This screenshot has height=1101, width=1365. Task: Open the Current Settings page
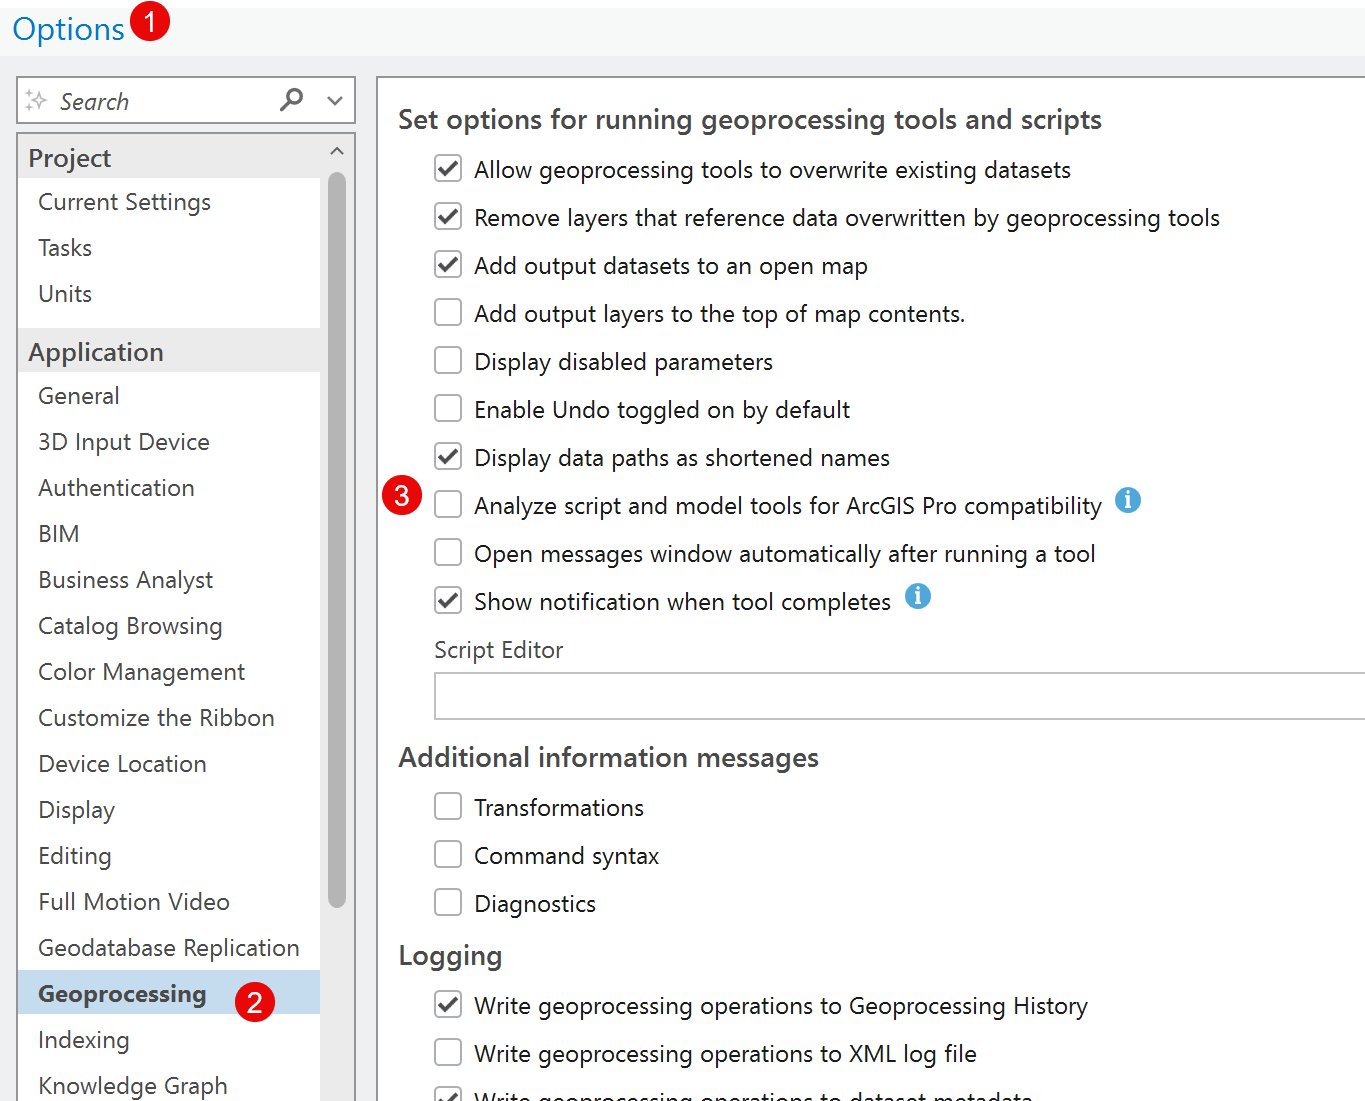pyautogui.click(x=124, y=202)
